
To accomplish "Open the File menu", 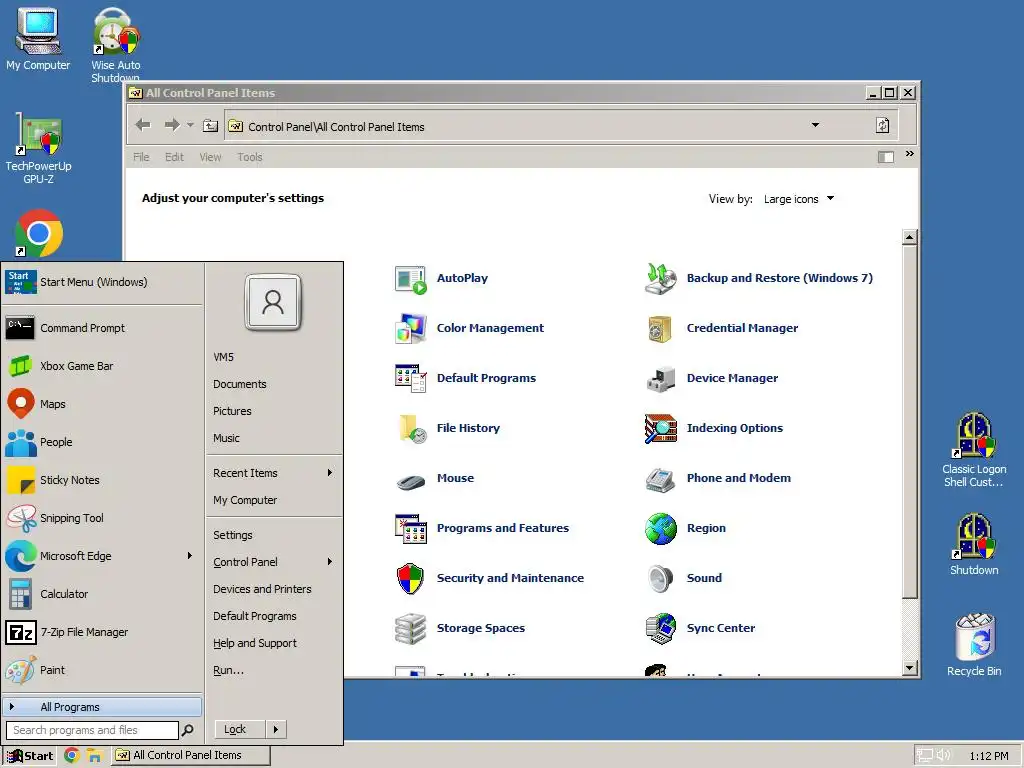I will click(x=141, y=157).
